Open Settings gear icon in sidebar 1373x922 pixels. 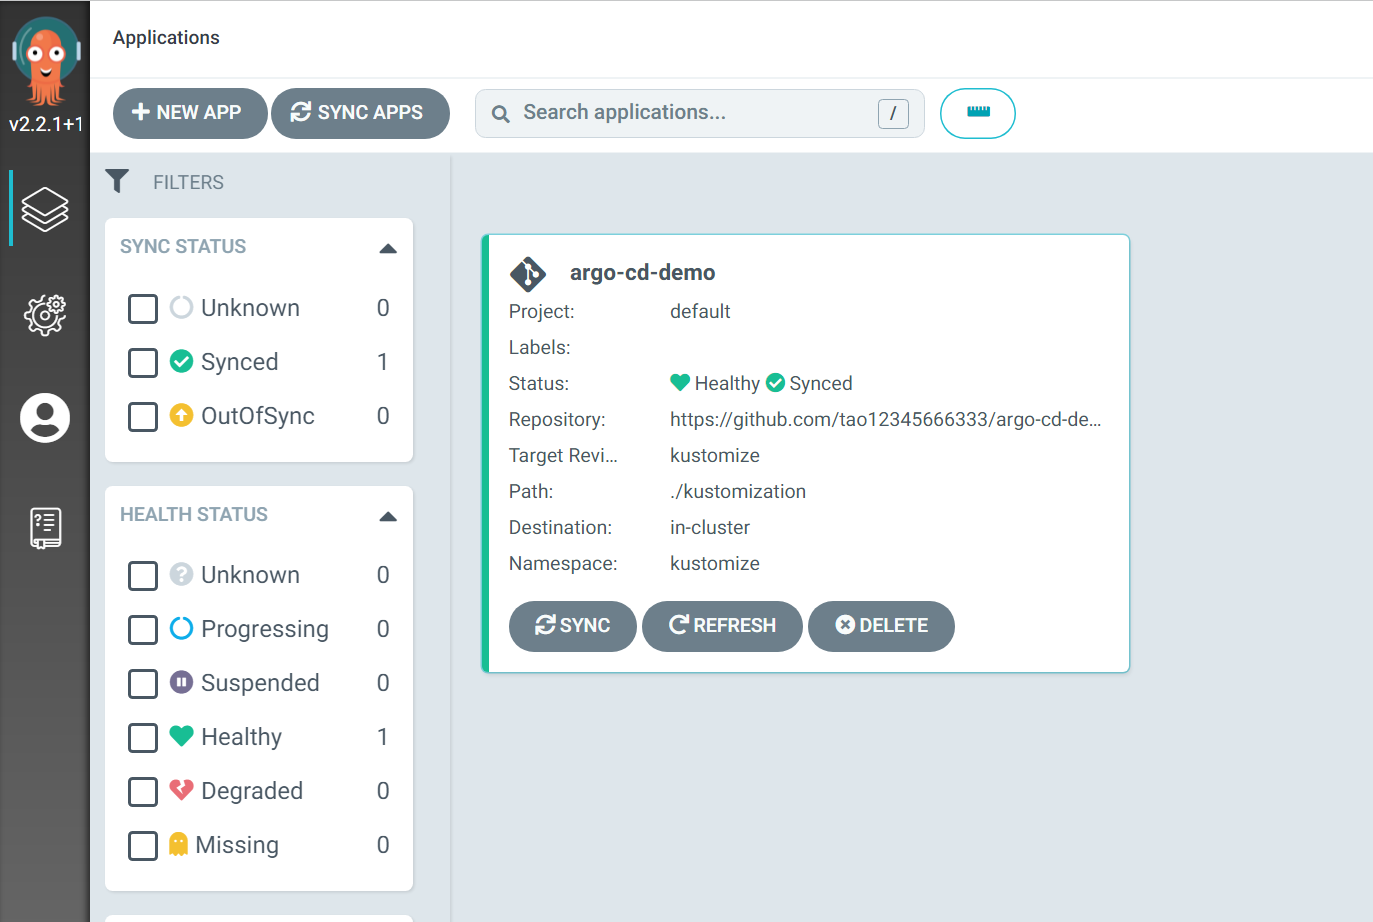point(45,315)
